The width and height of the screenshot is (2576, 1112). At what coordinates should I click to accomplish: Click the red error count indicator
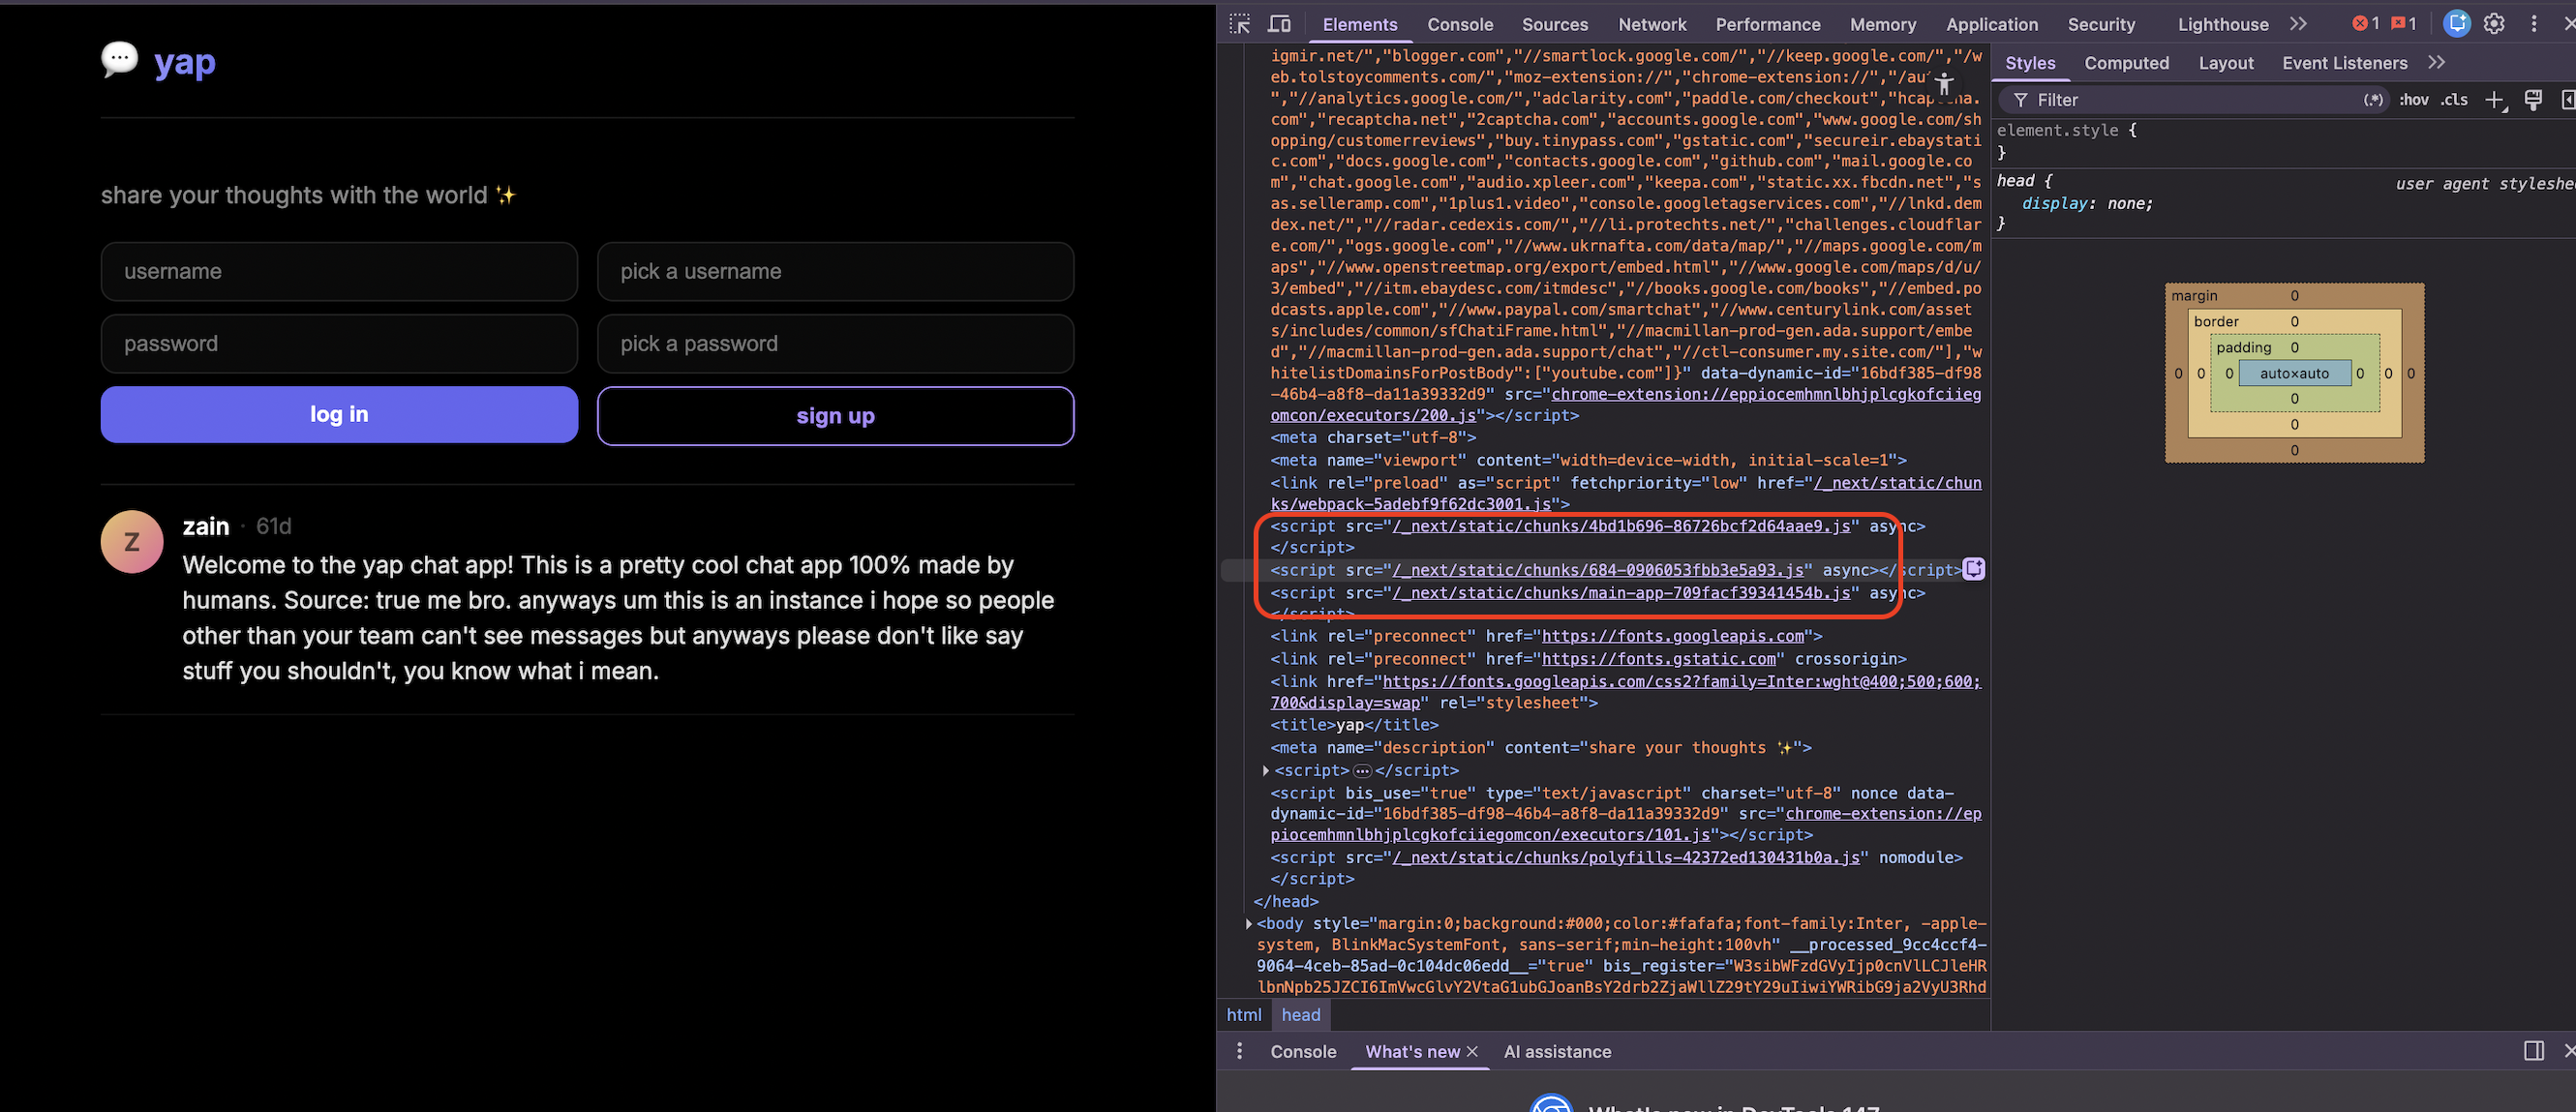[2365, 24]
